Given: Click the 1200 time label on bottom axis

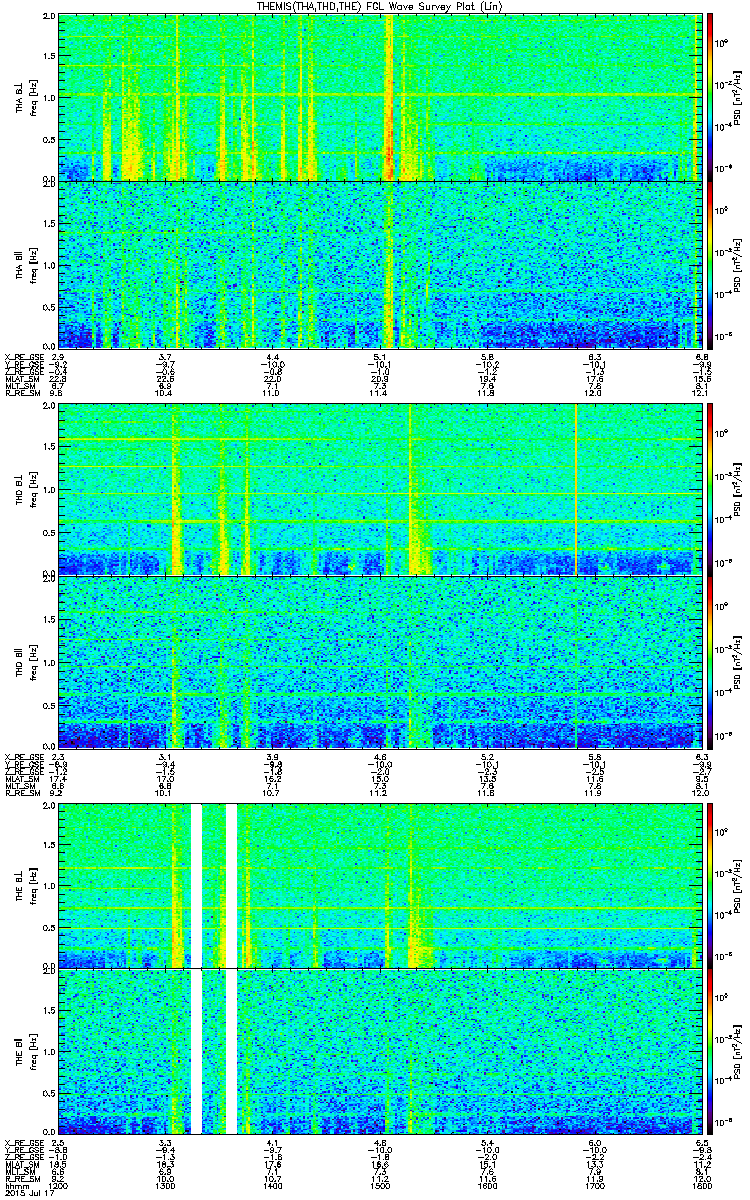Looking at the screenshot, I should 58,1185.
